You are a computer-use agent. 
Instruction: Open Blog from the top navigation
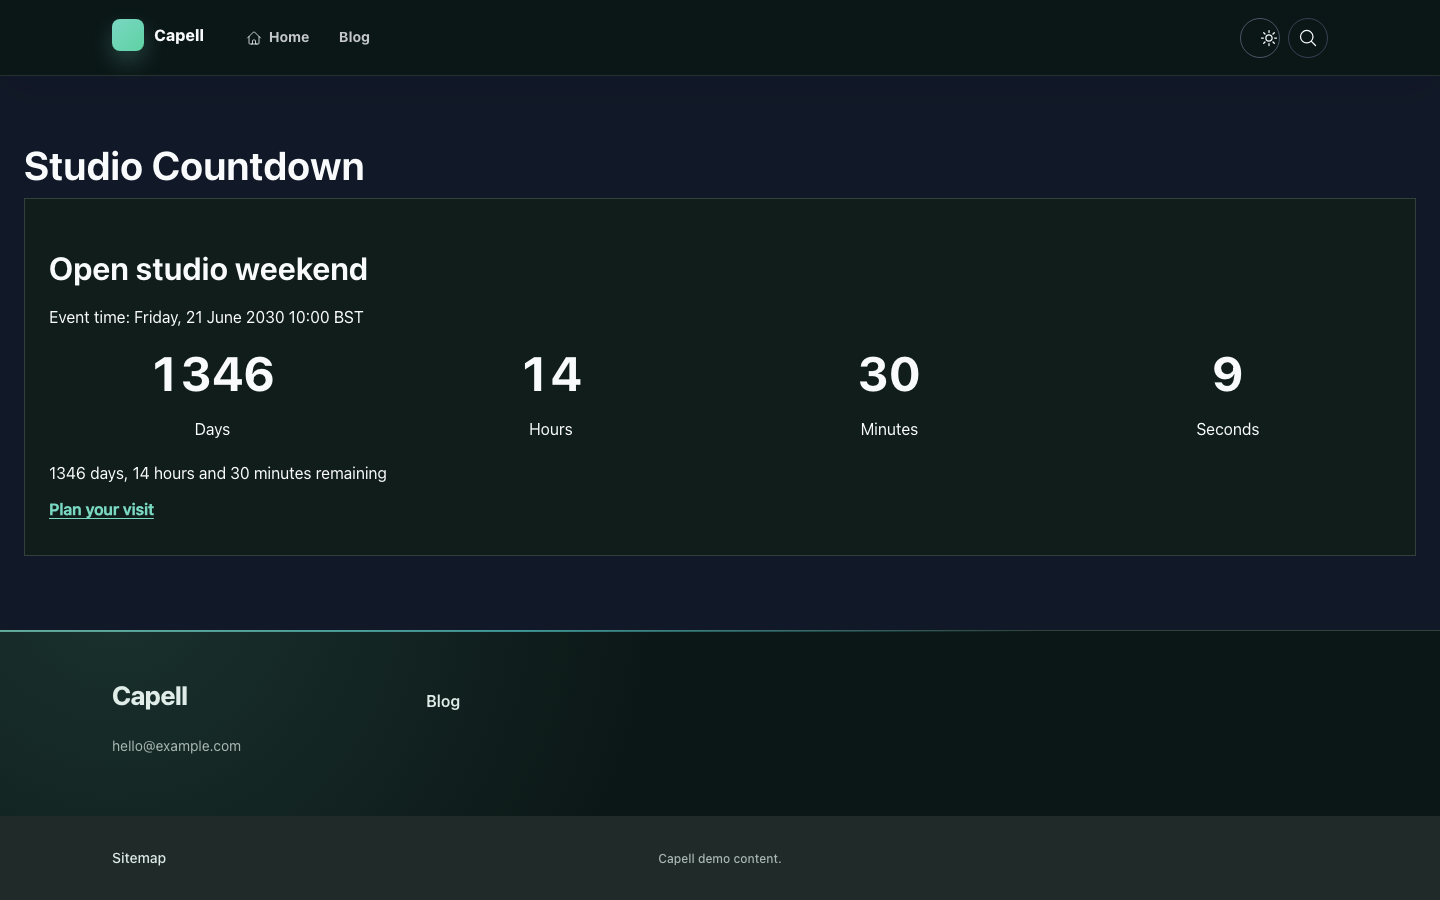pos(354,37)
